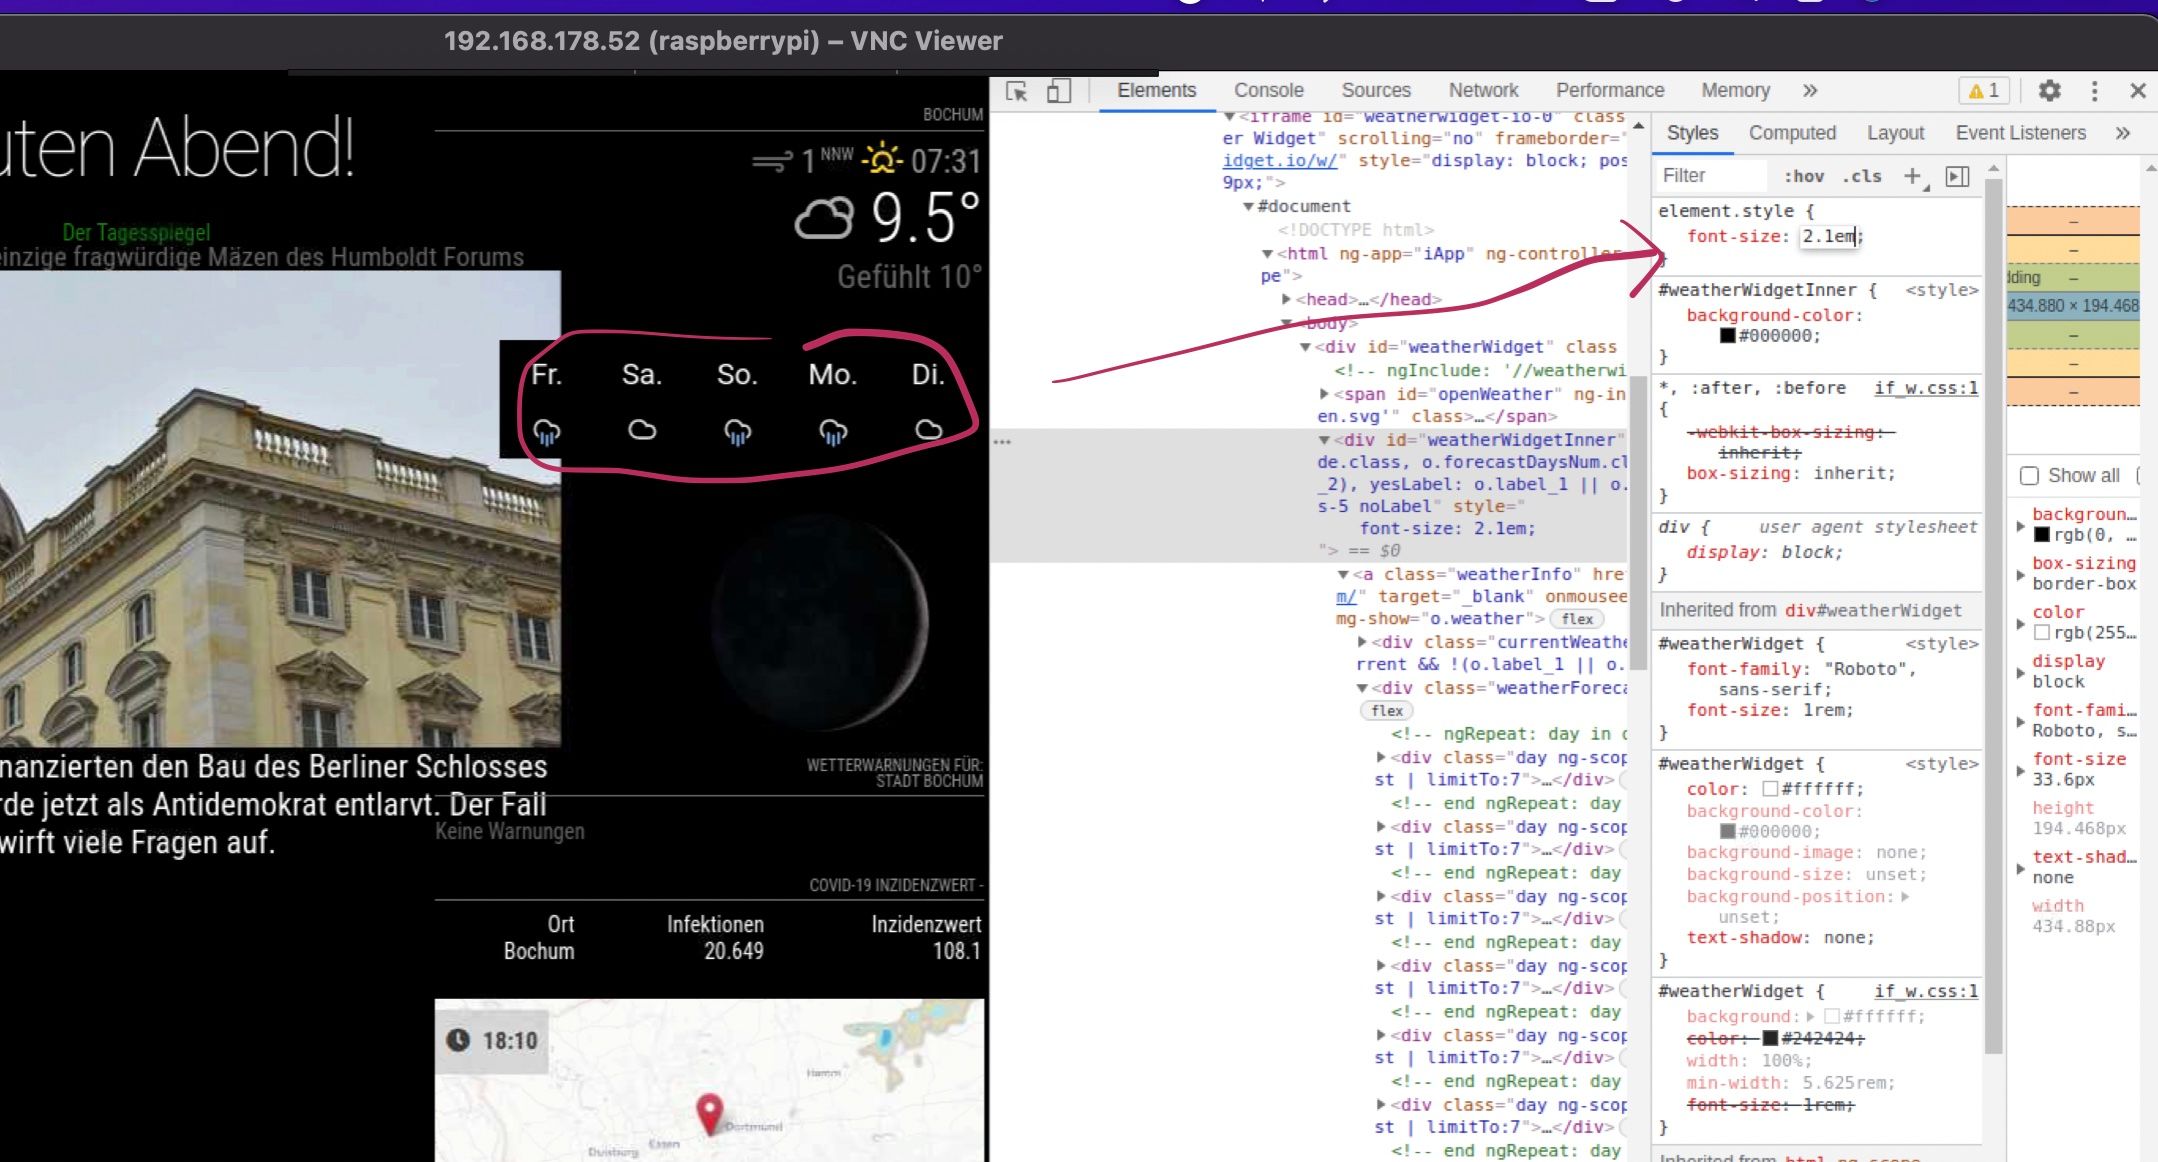Toggle the :hov element state panel

click(1804, 177)
